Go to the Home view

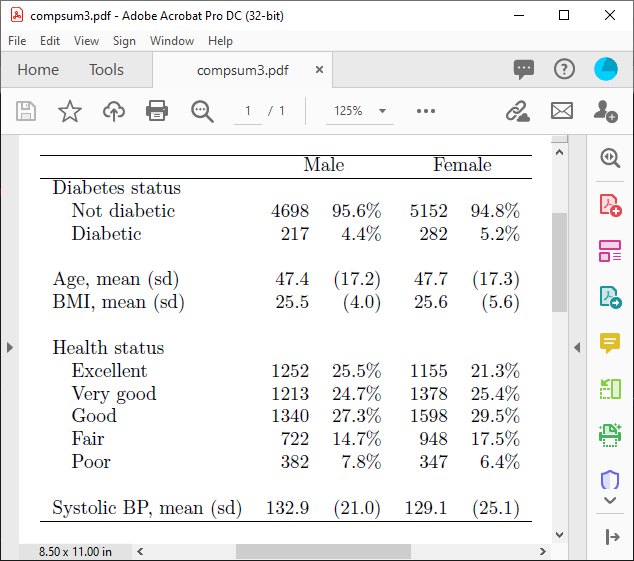(38, 70)
